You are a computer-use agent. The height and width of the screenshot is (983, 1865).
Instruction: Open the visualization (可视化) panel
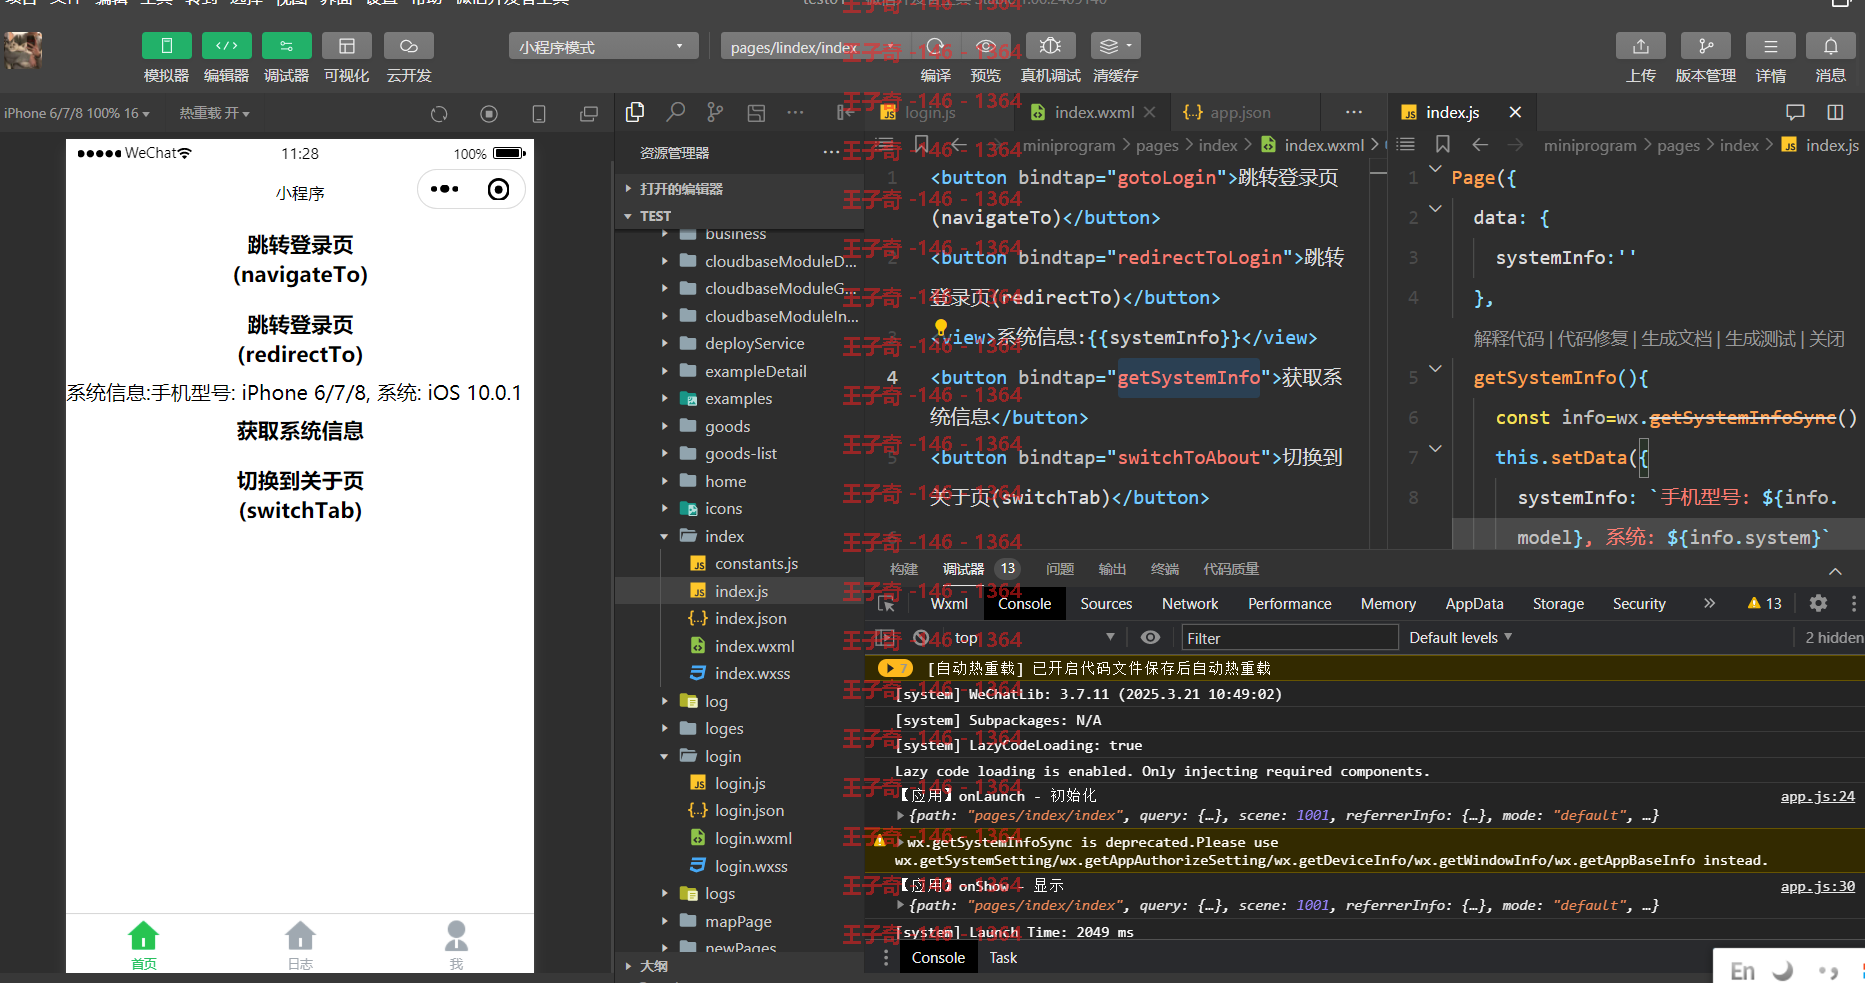pos(346,46)
